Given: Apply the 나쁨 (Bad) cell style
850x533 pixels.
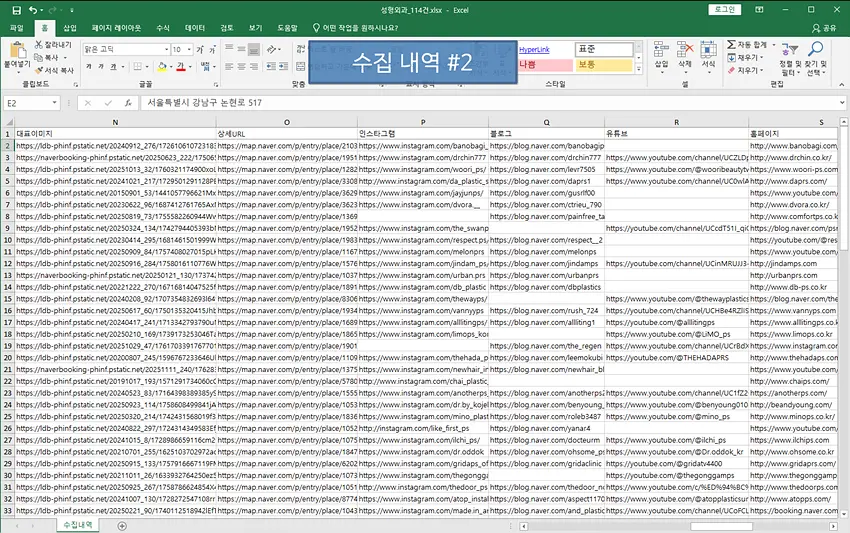Looking at the screenshot, I should [545, 65].
